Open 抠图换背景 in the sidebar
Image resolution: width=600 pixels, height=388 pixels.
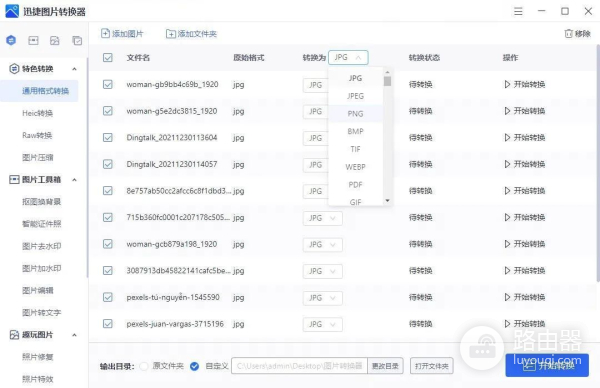click(41, 202)
